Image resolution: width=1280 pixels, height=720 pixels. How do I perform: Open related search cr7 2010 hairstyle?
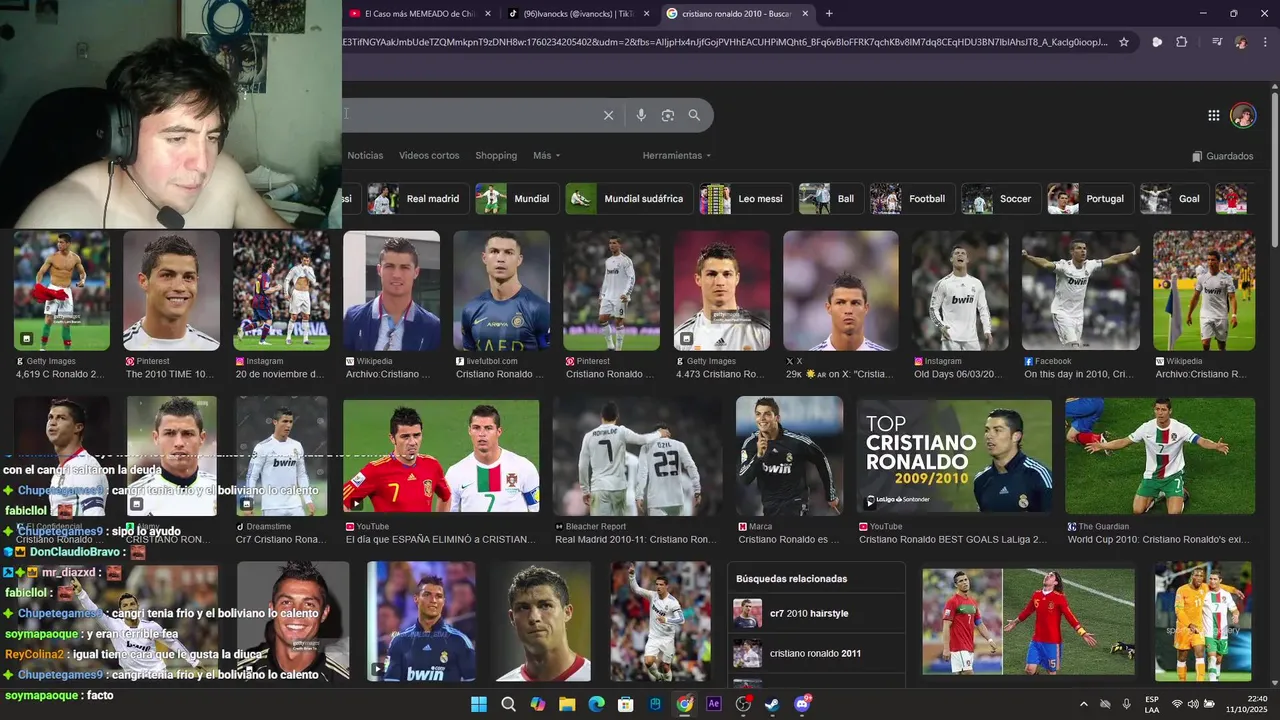(x=816, y=613)
